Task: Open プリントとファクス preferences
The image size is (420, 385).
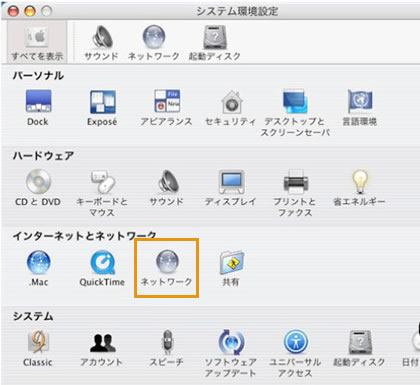Action: pos(295,193)
